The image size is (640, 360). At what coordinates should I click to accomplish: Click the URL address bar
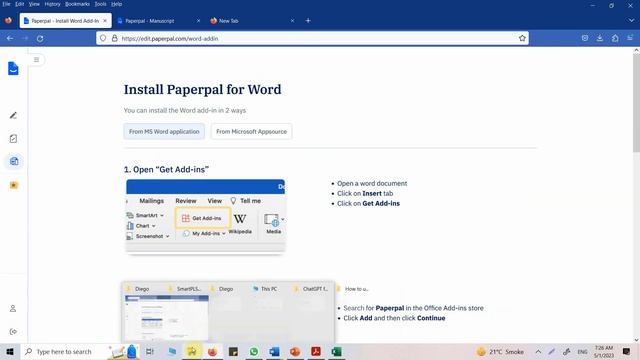click(312, 38)
